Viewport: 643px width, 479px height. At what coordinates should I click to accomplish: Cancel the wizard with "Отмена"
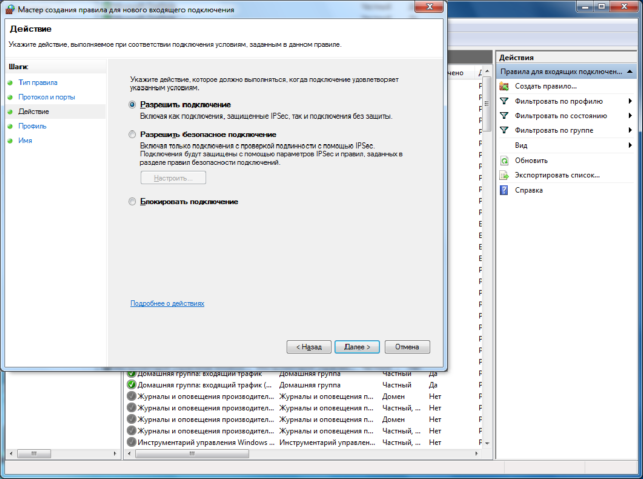[407, 347]
